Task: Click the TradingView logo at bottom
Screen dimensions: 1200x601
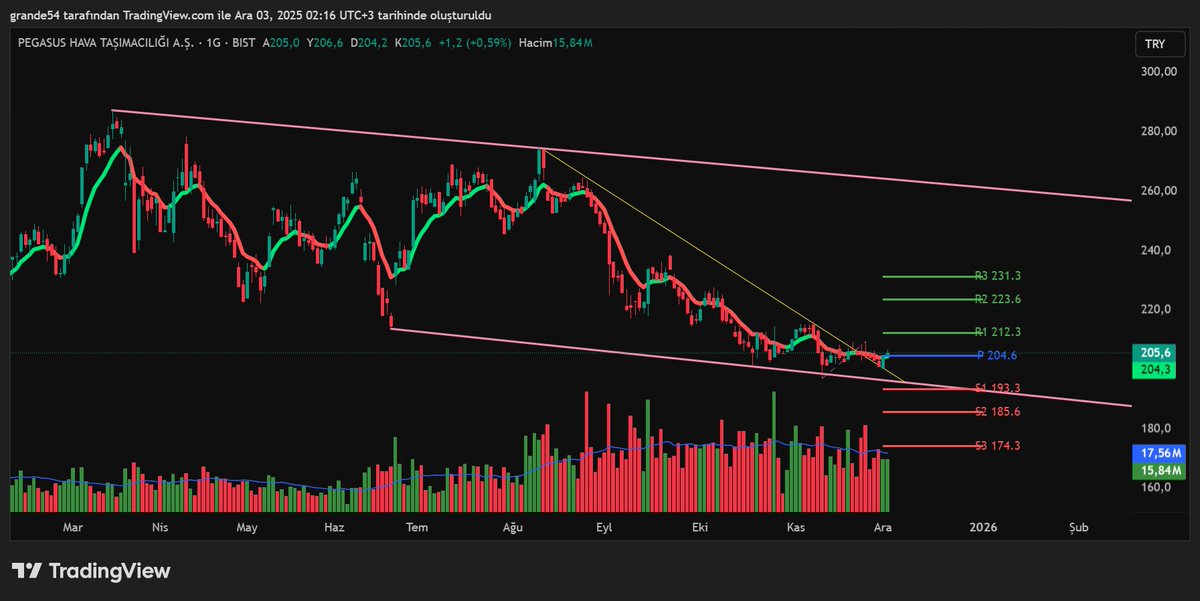Action: tap(91, 571)
